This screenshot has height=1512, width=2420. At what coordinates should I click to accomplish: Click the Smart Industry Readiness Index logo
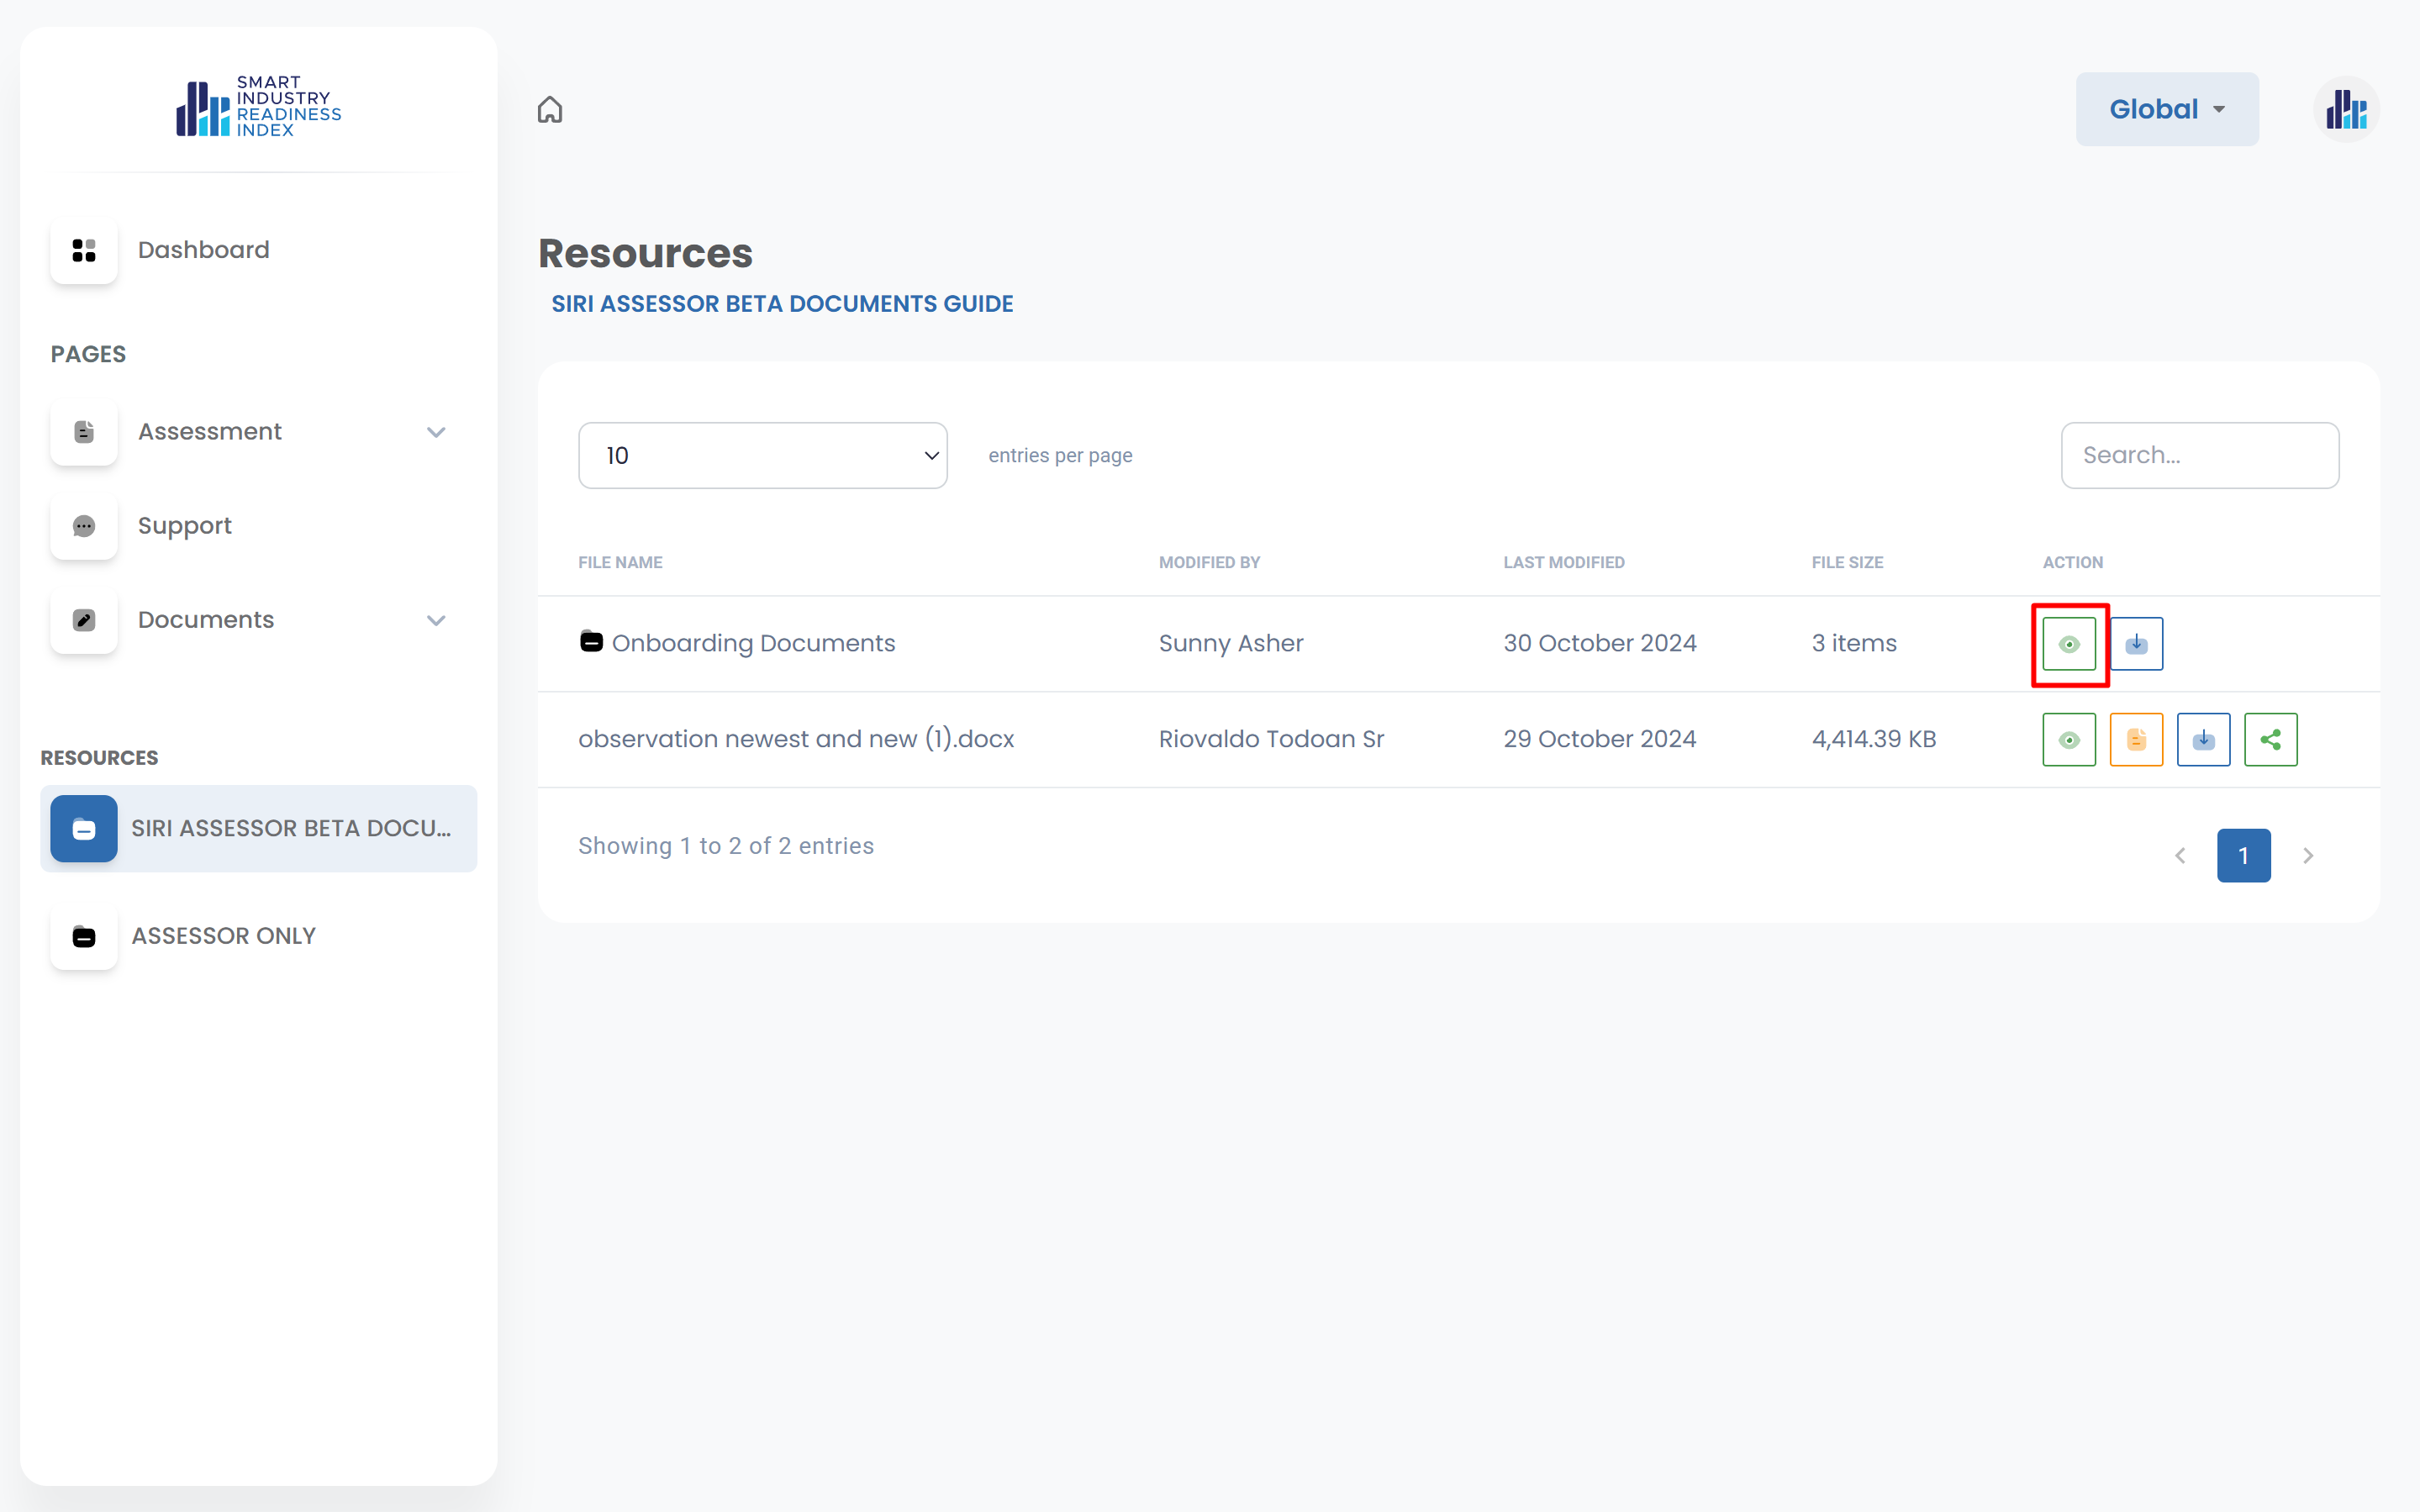click(259, 106)
